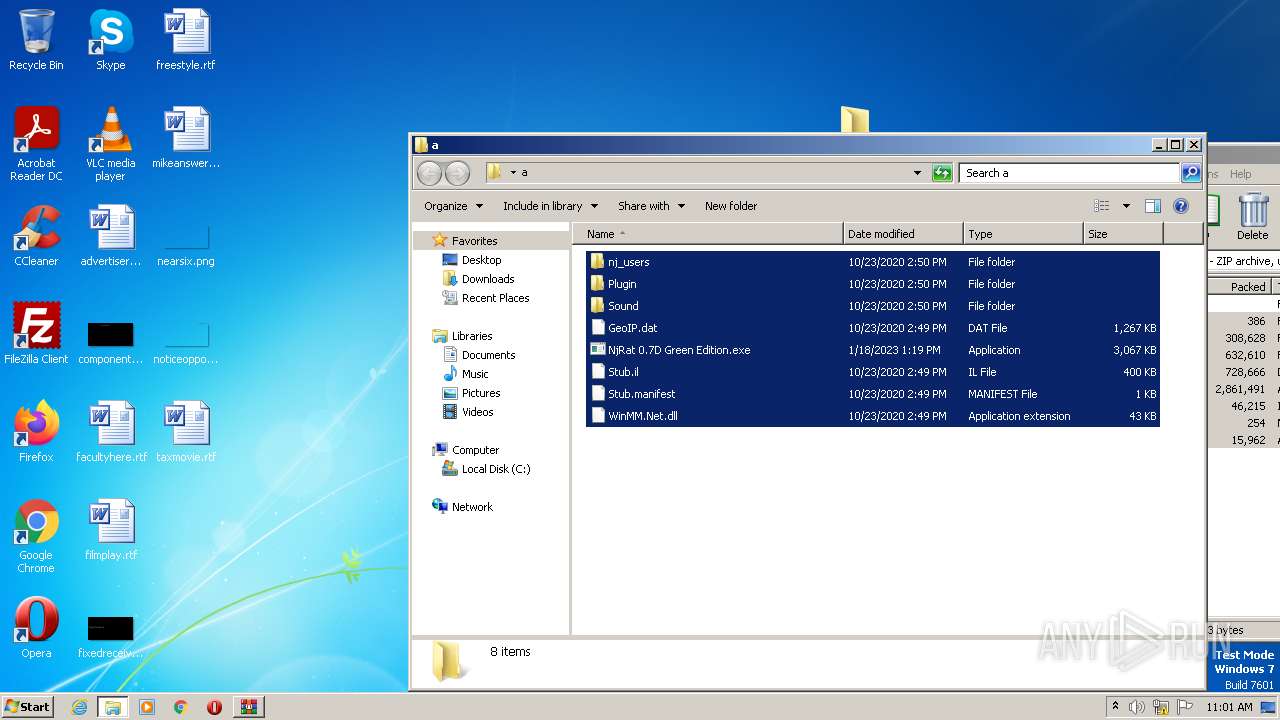Sort by Type column header

1023,234
